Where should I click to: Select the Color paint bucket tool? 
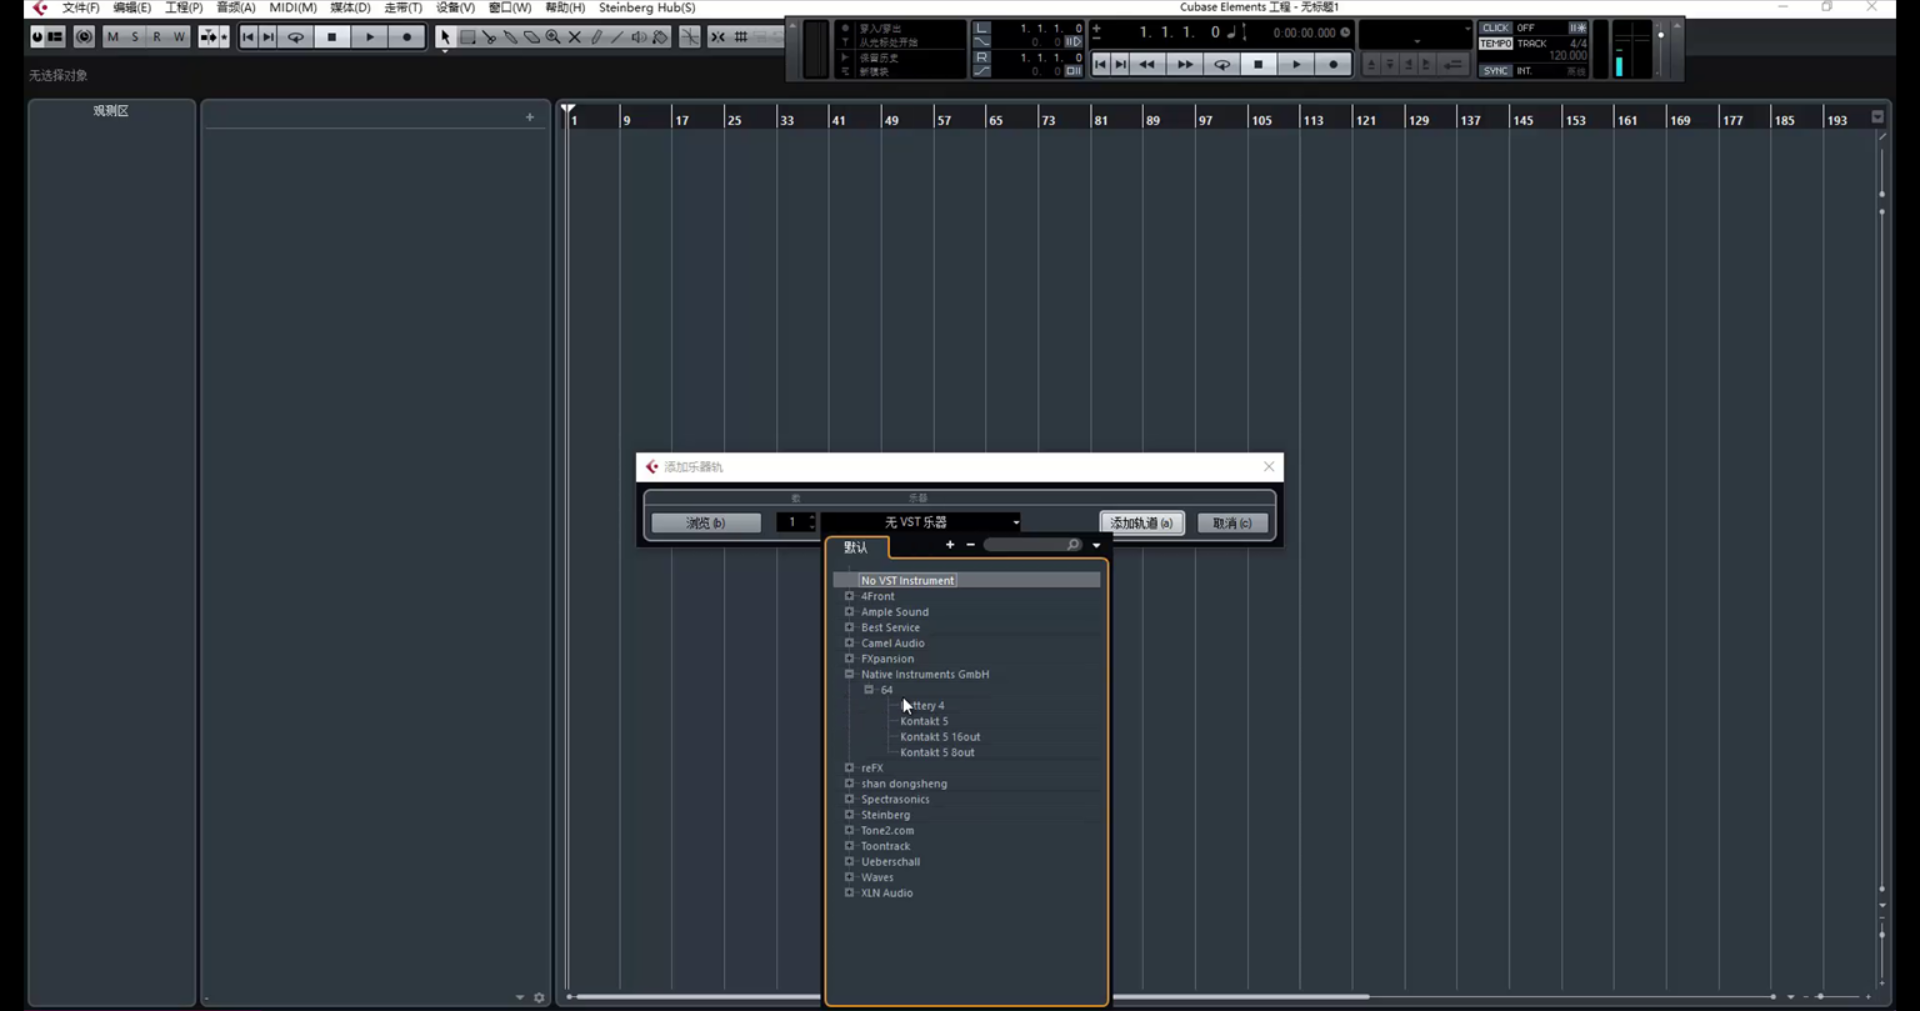(661, 37)
